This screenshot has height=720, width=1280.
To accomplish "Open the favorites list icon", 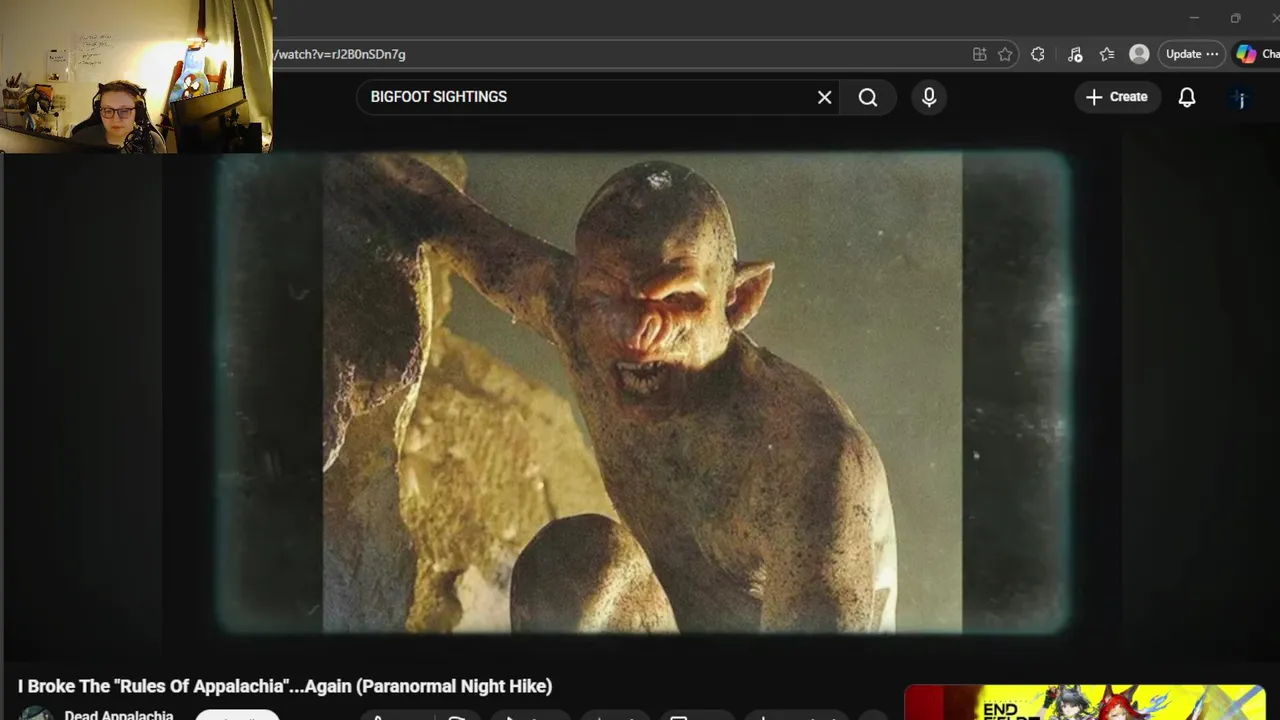I will (1107, 54).
